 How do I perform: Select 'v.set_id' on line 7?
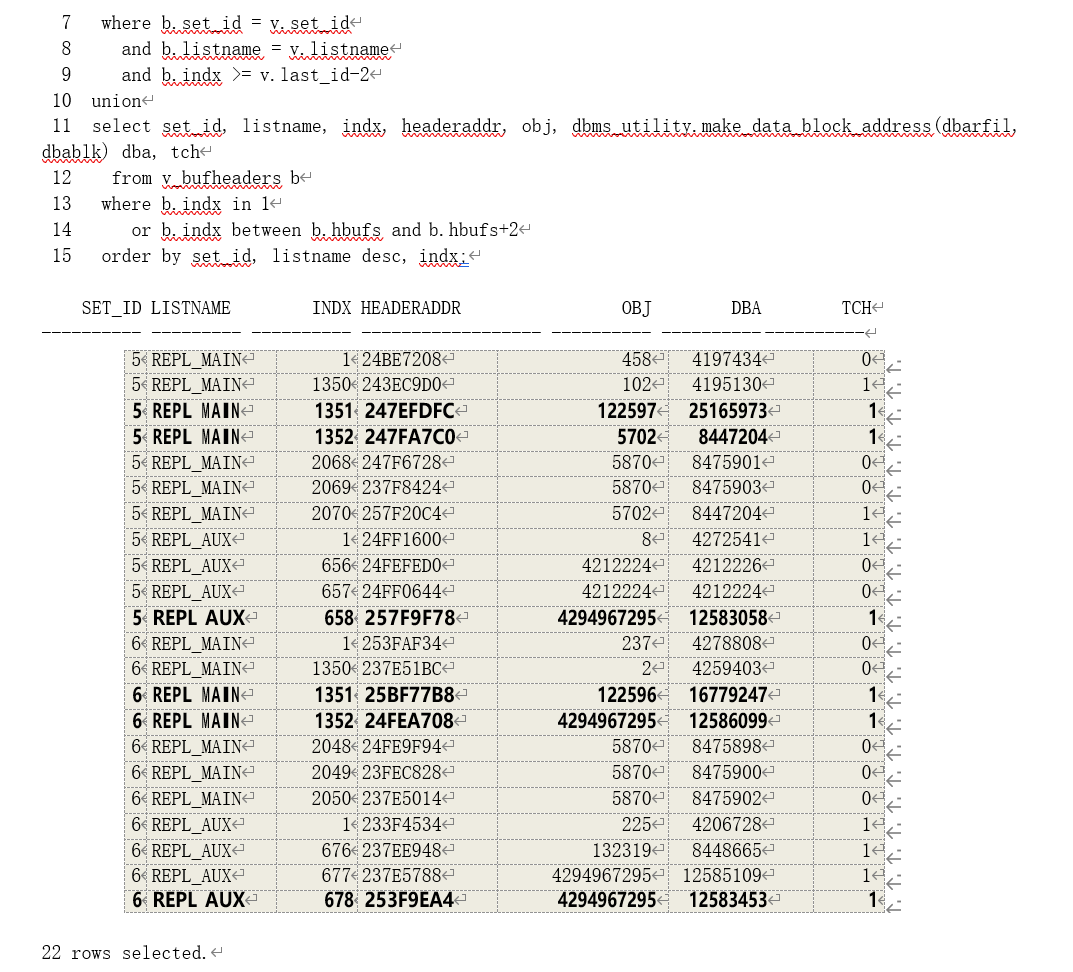pyautogui.click(x=310, y=24)
